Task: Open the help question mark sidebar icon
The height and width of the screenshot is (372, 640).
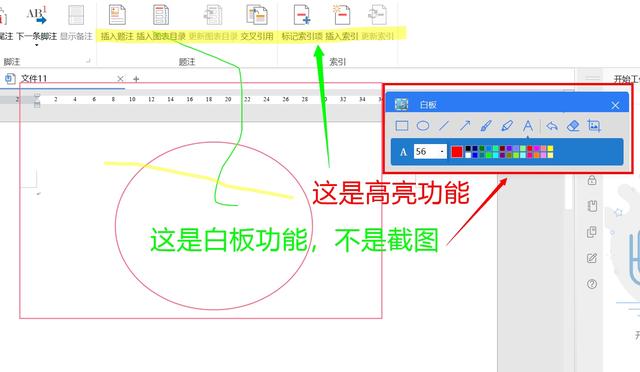Action: tap(592, 284)
